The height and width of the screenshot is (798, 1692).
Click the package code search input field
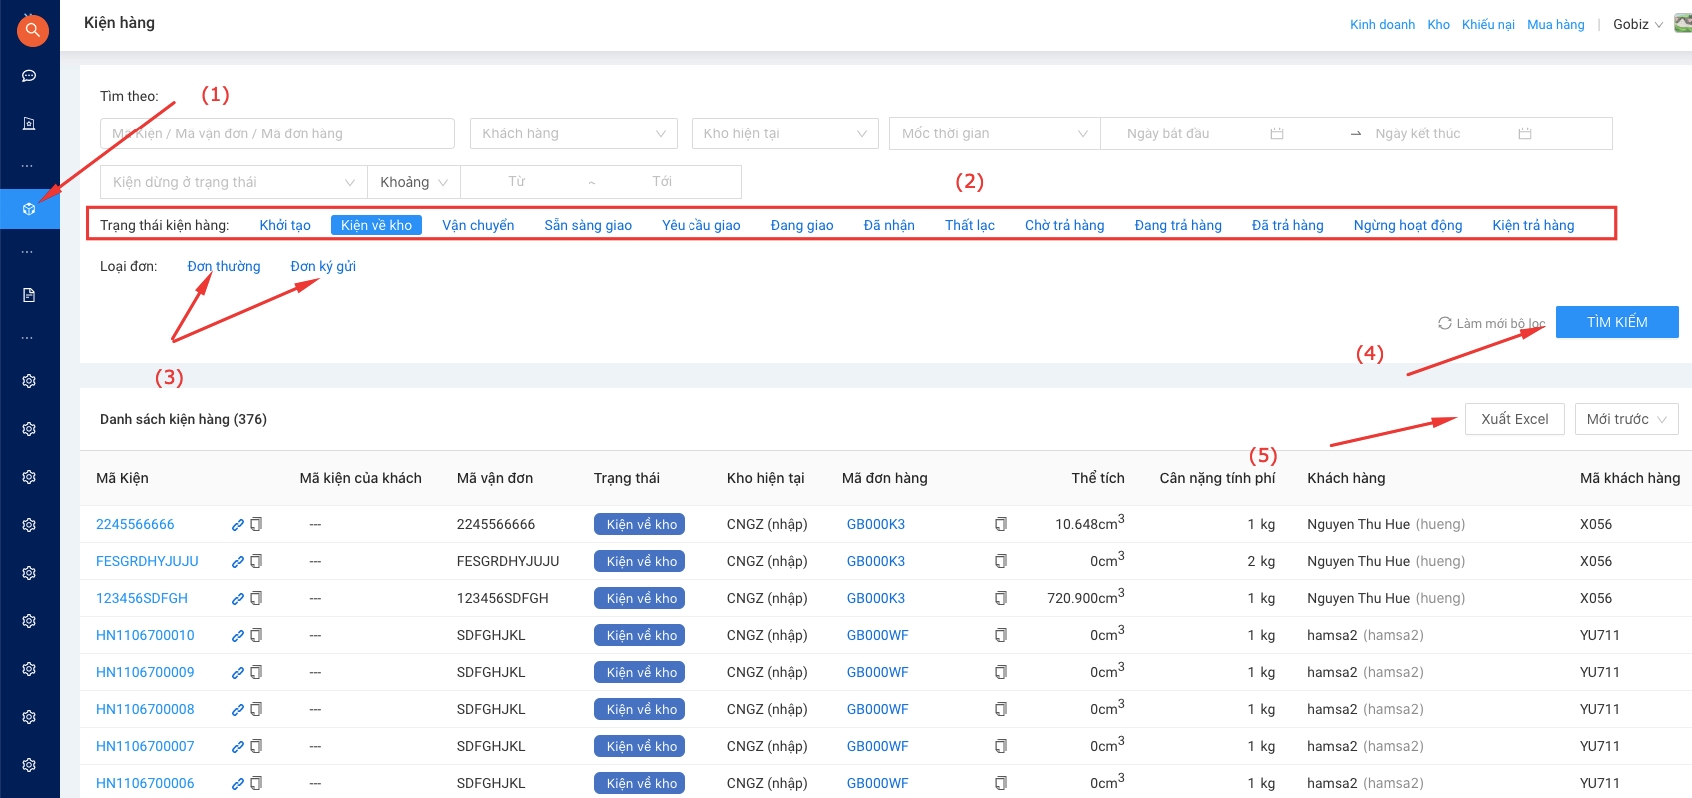click(277, 134)
